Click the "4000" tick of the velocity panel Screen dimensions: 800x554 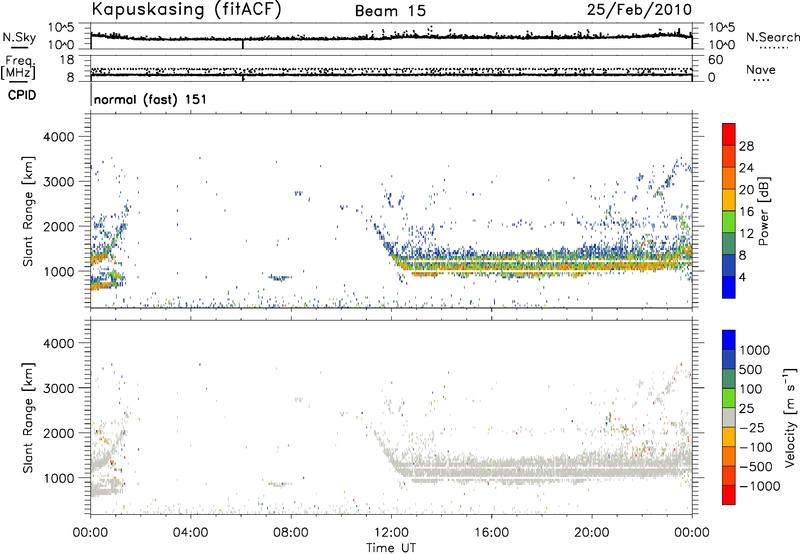coord(59,343)
